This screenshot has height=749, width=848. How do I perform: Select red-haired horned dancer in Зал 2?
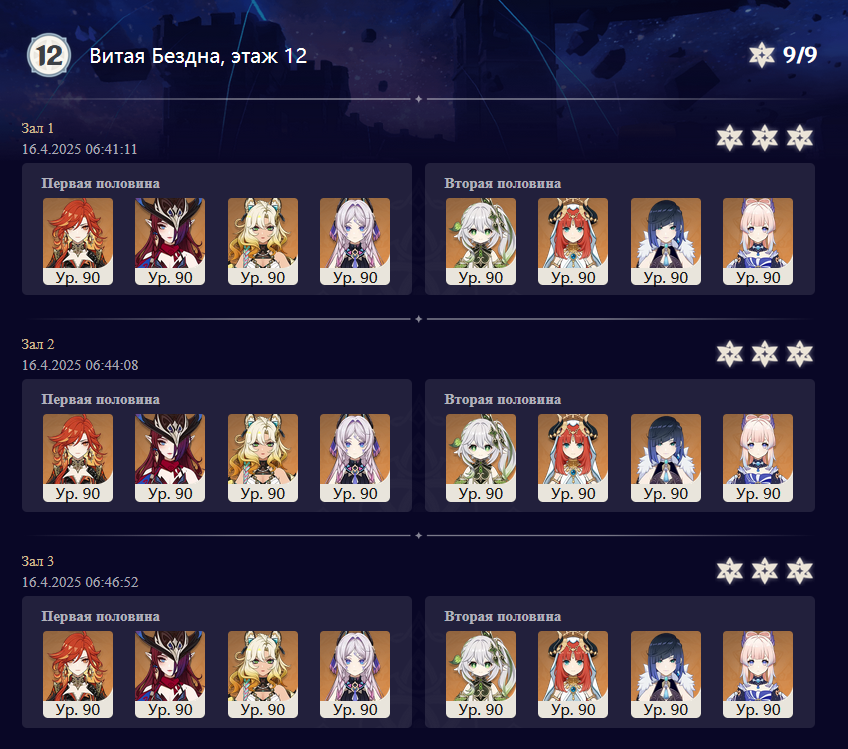(573, 458)
